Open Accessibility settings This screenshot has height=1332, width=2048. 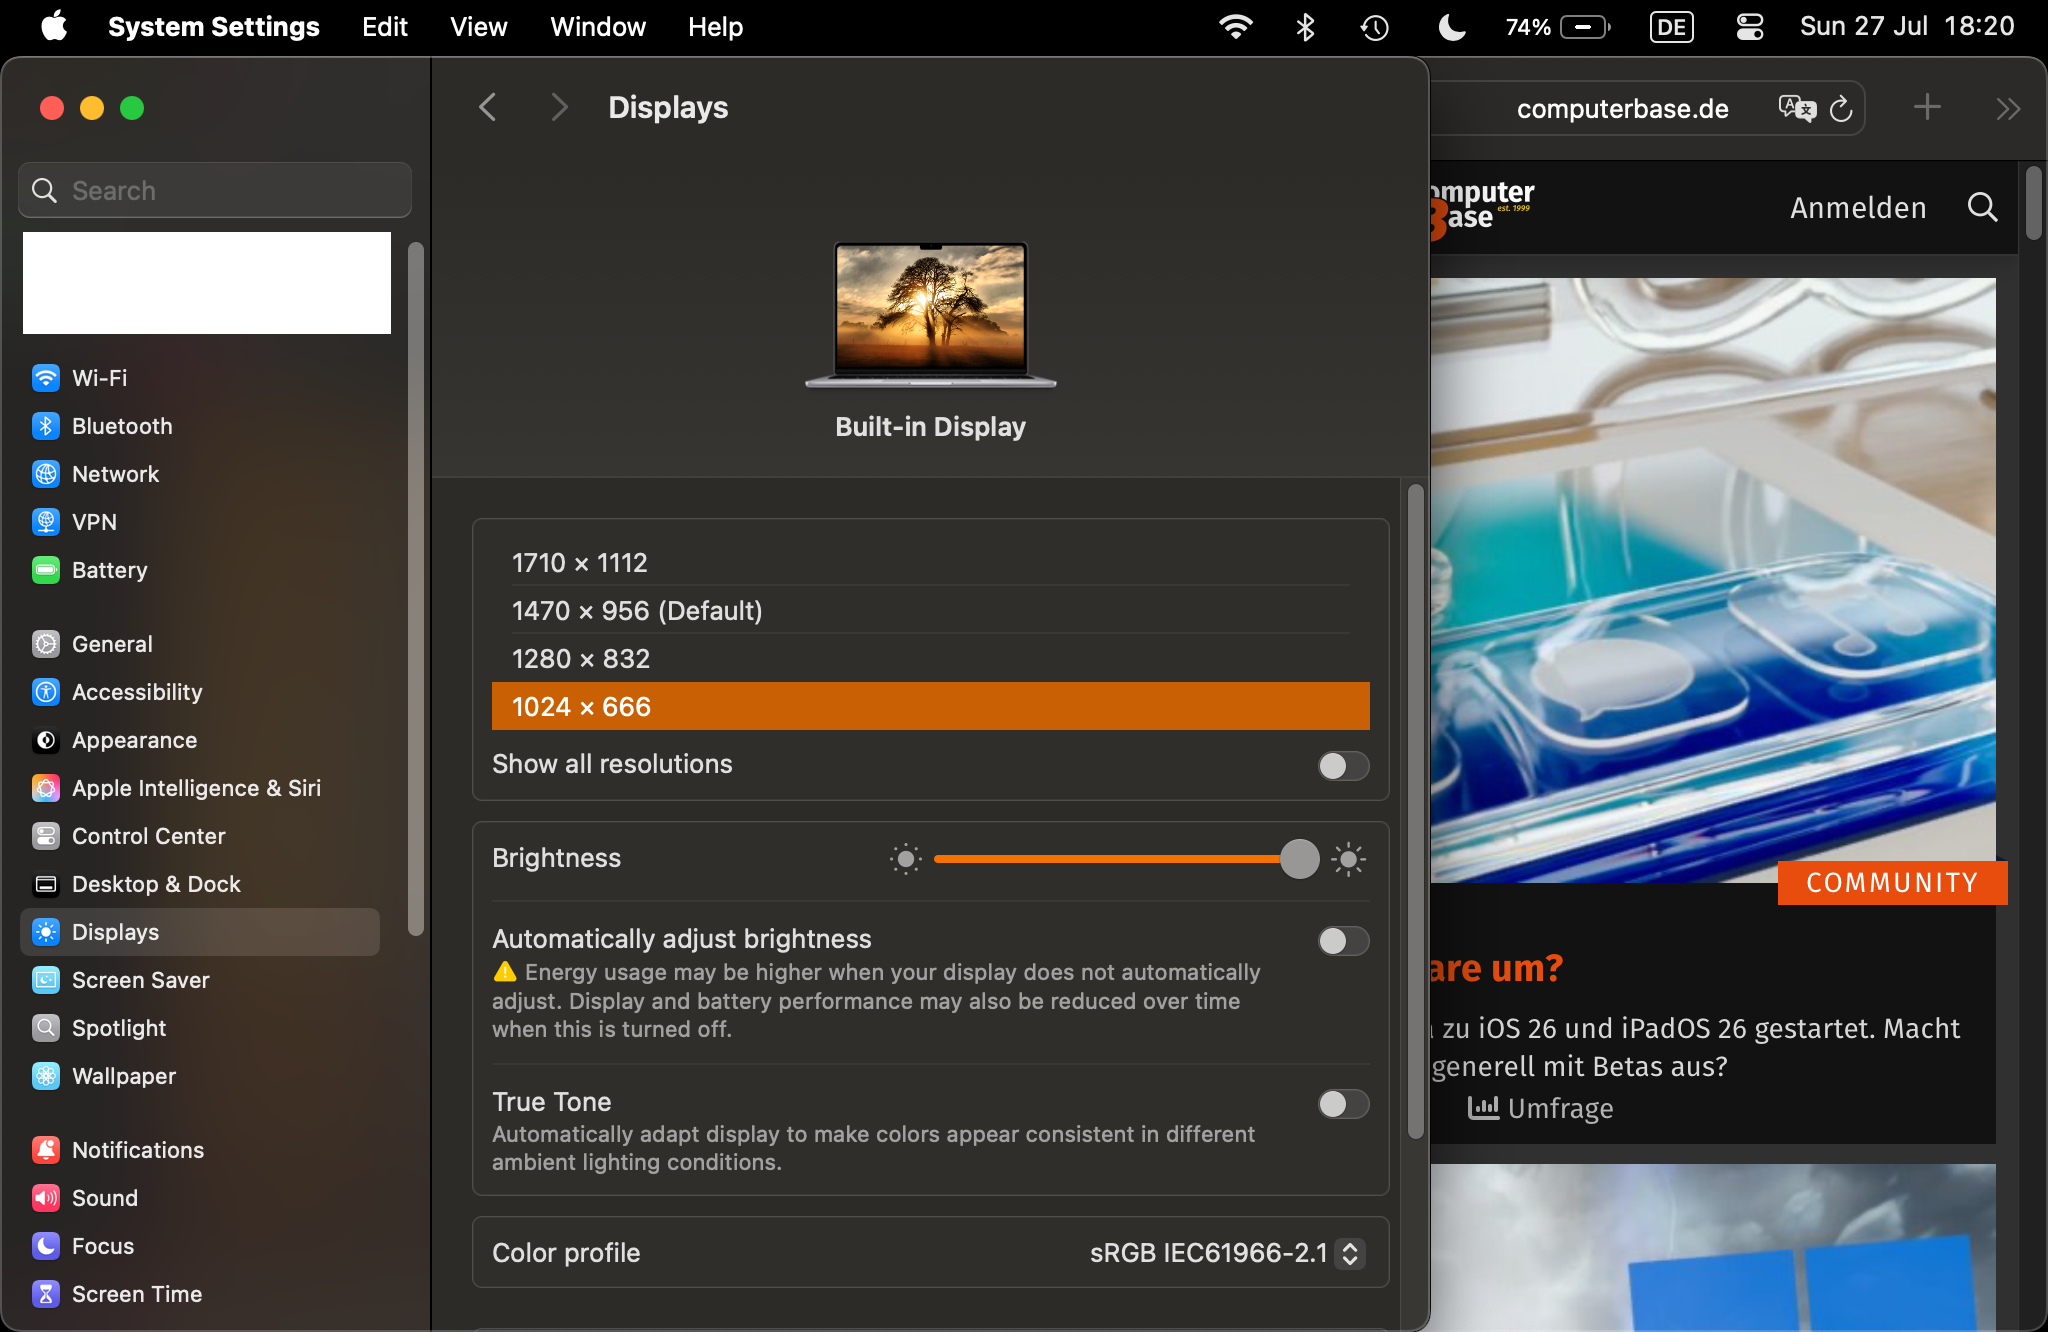(137, 692)
